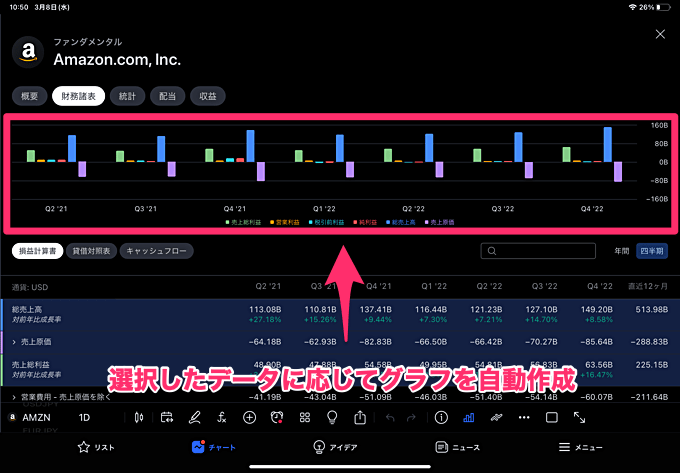Open the チャート tab

(x=213, y=447)
